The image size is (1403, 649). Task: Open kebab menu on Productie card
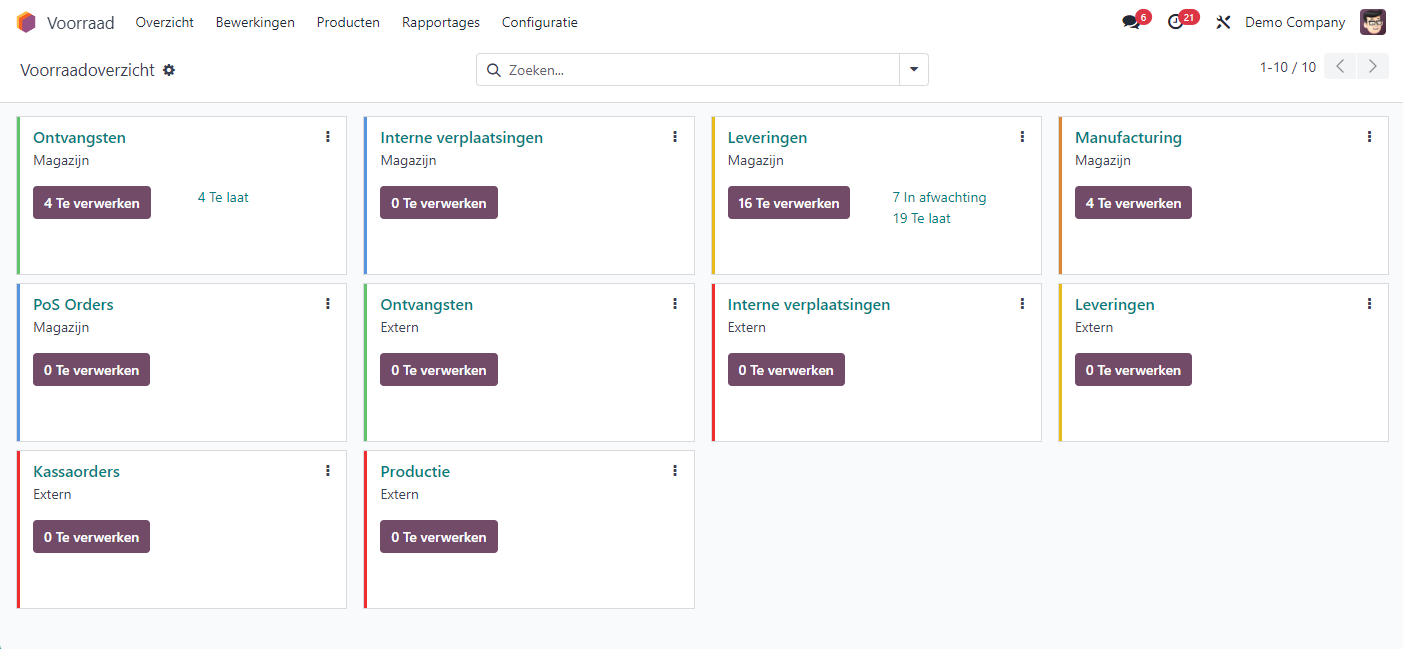pos(675,471)
